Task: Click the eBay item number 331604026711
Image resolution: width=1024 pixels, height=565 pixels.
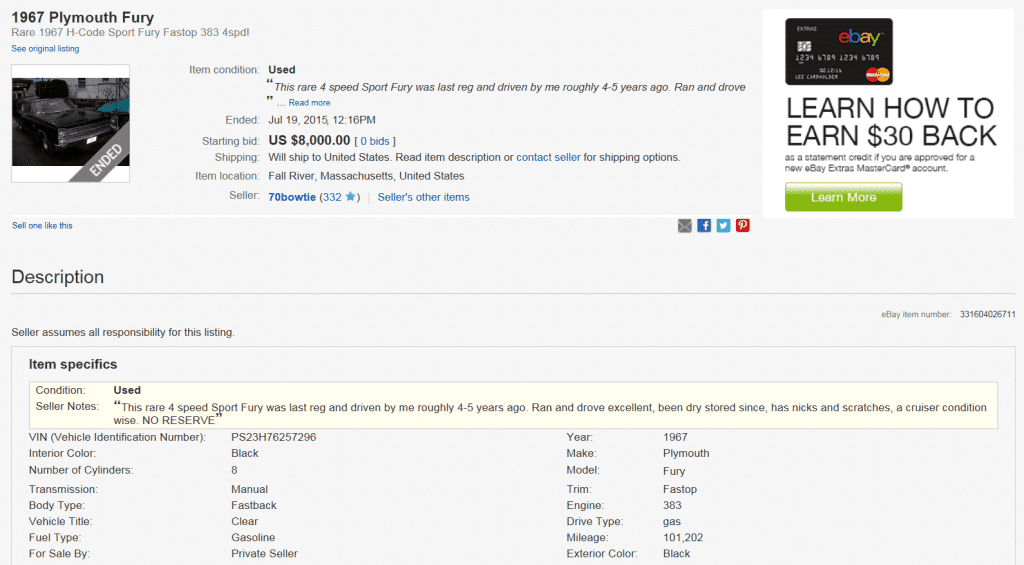Action: click(987, 314)
